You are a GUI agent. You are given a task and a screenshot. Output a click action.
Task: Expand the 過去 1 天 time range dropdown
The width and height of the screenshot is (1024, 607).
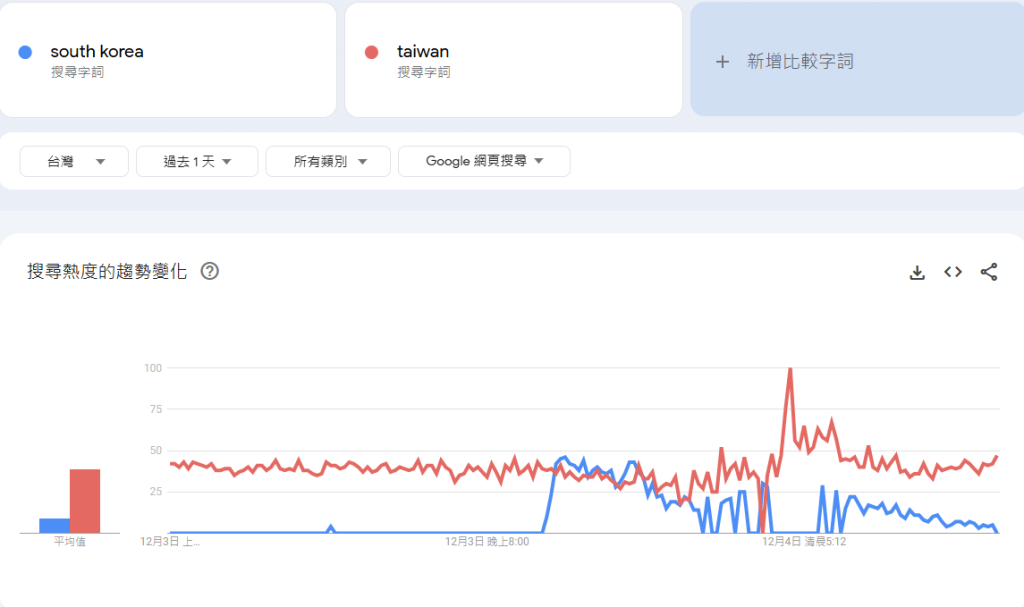coord(197,161)
